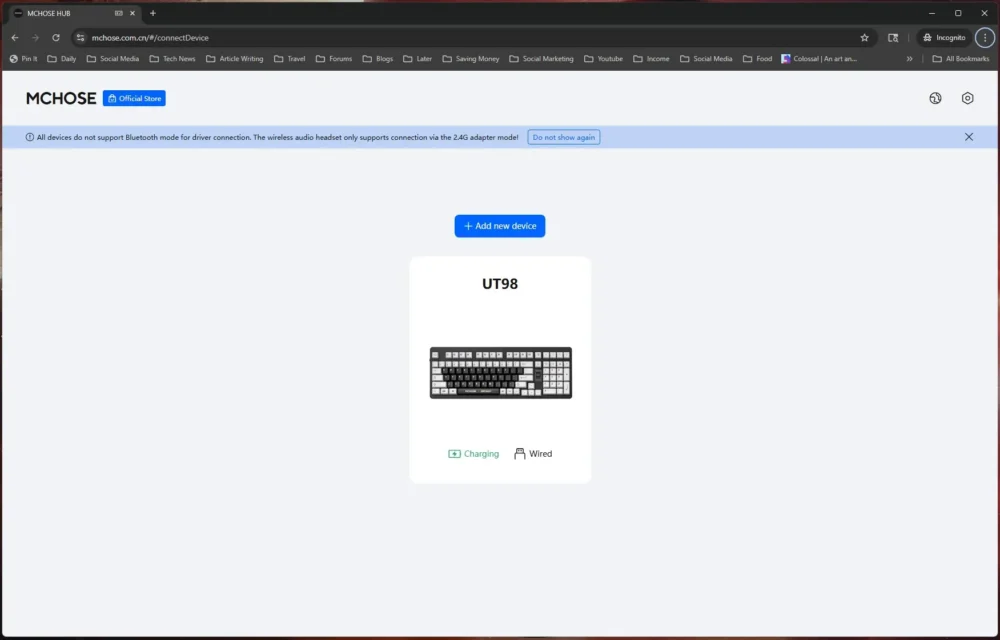Select the MCHOSE HUB tab
The width and height of the screenshot is (1000, 640).
point(77,13)
